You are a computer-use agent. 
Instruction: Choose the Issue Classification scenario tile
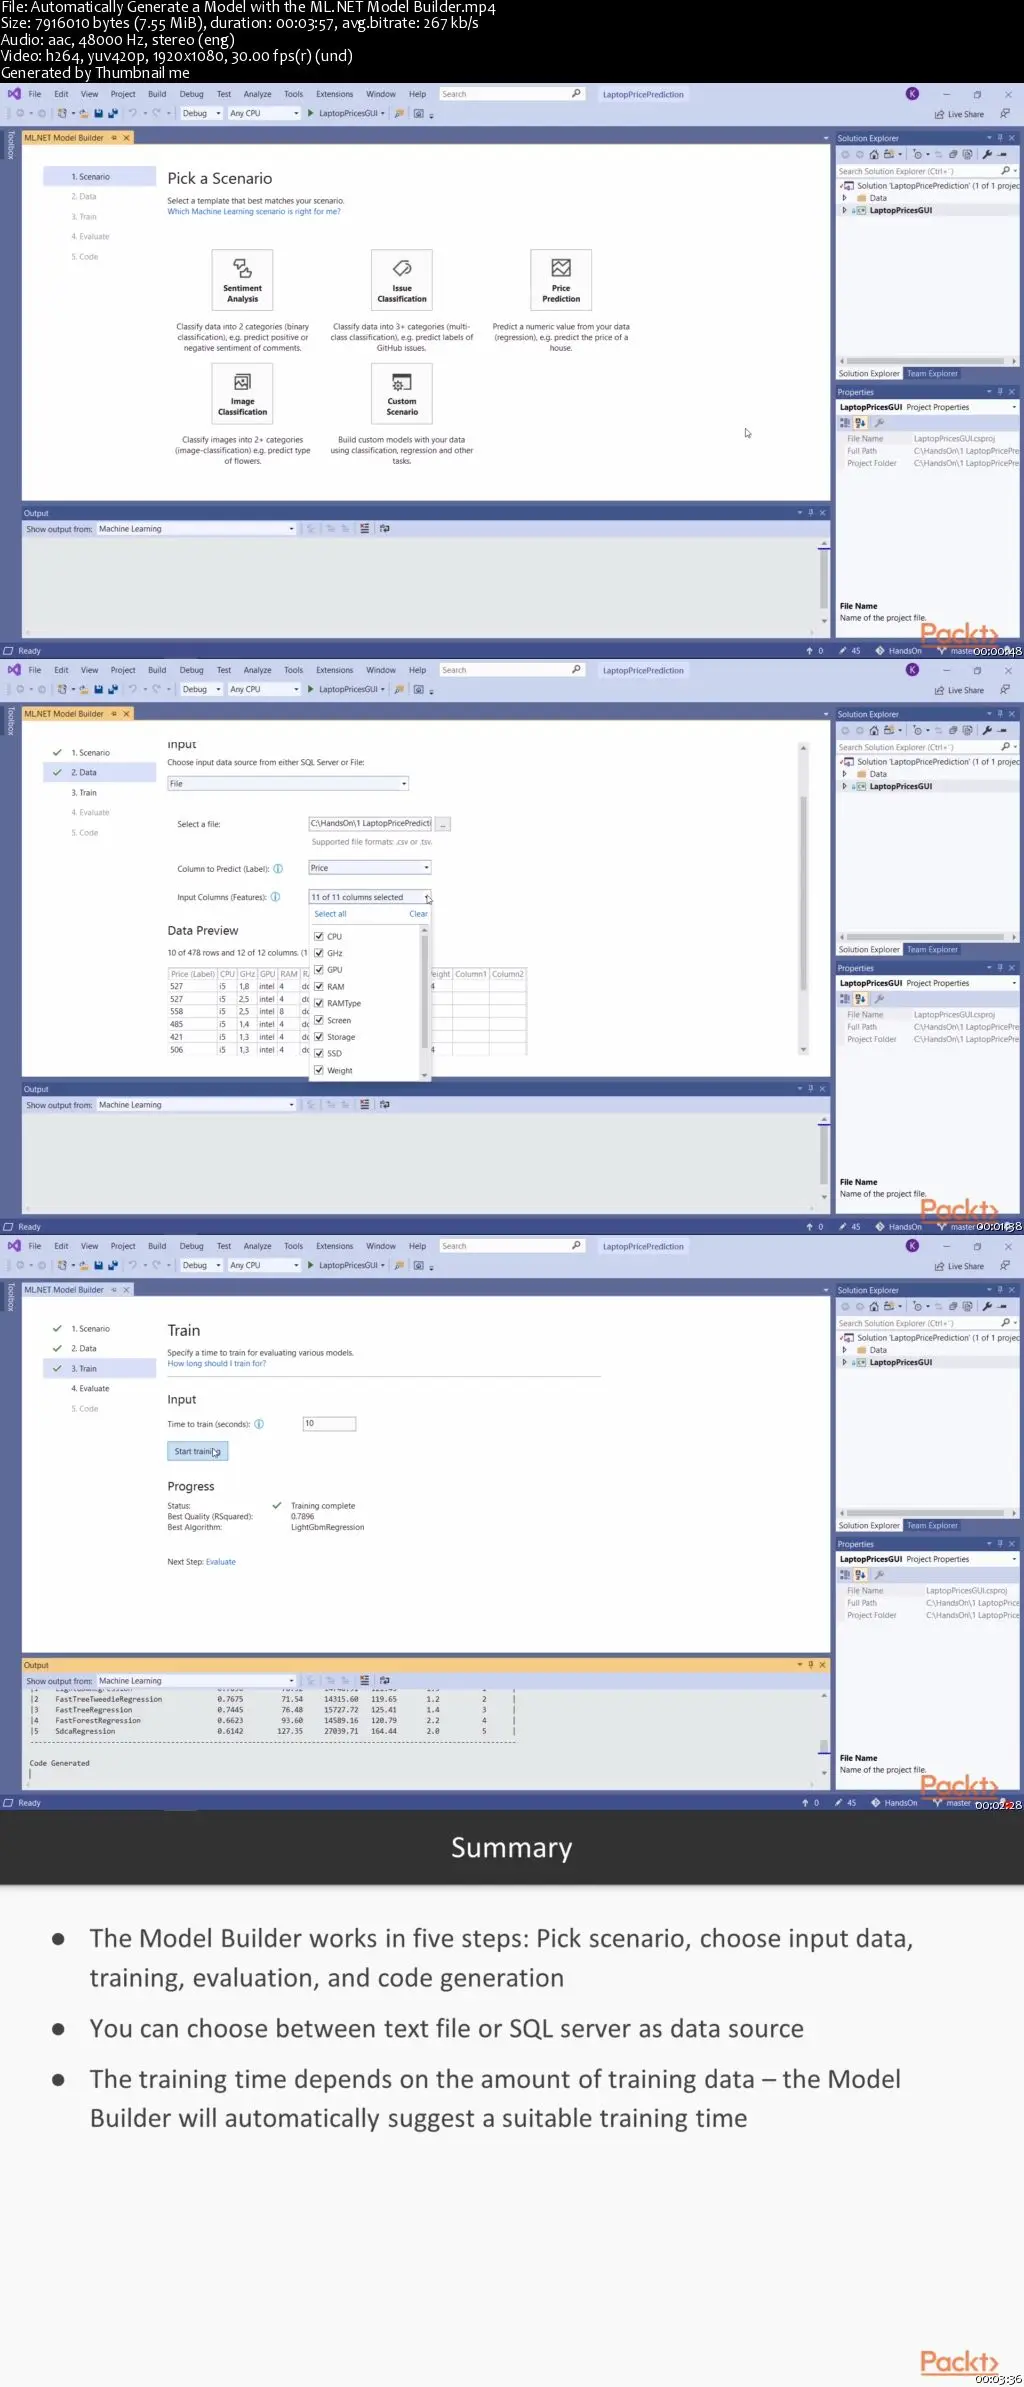(x=402, y=279)
